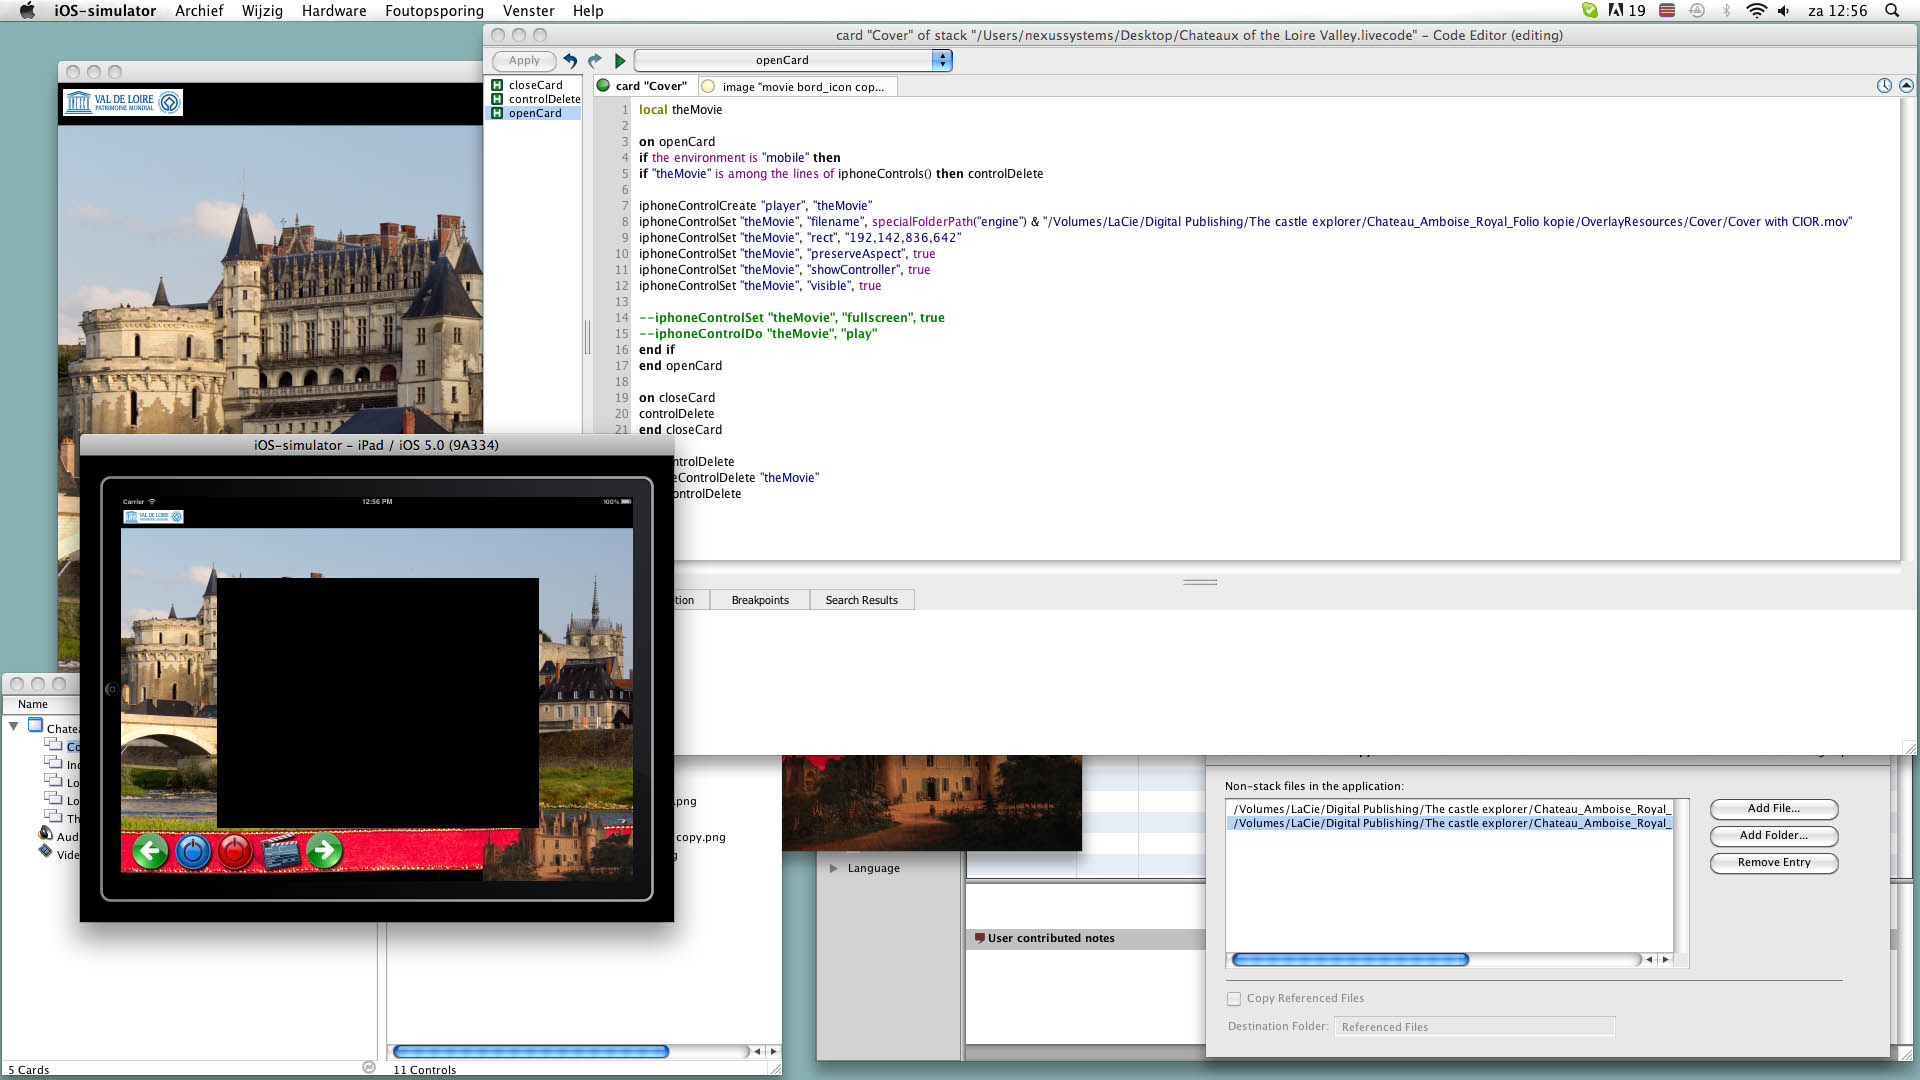Click the non-stack files horizontal scrollbar
1920x1080 pixels.
(x=1350, y=959)
